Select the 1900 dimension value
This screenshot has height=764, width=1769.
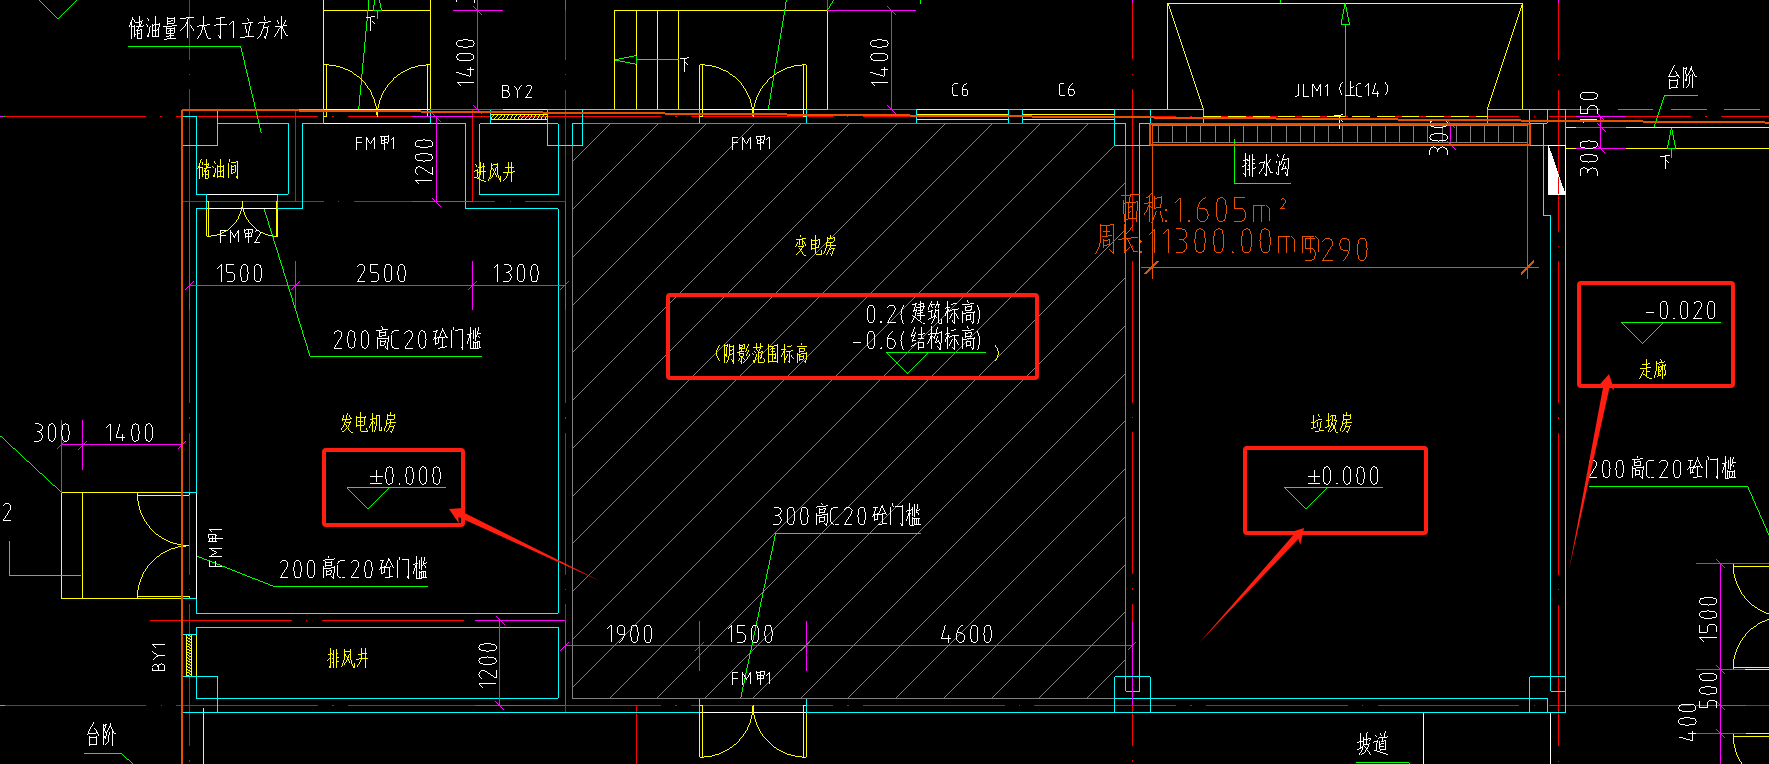(630, 634)
